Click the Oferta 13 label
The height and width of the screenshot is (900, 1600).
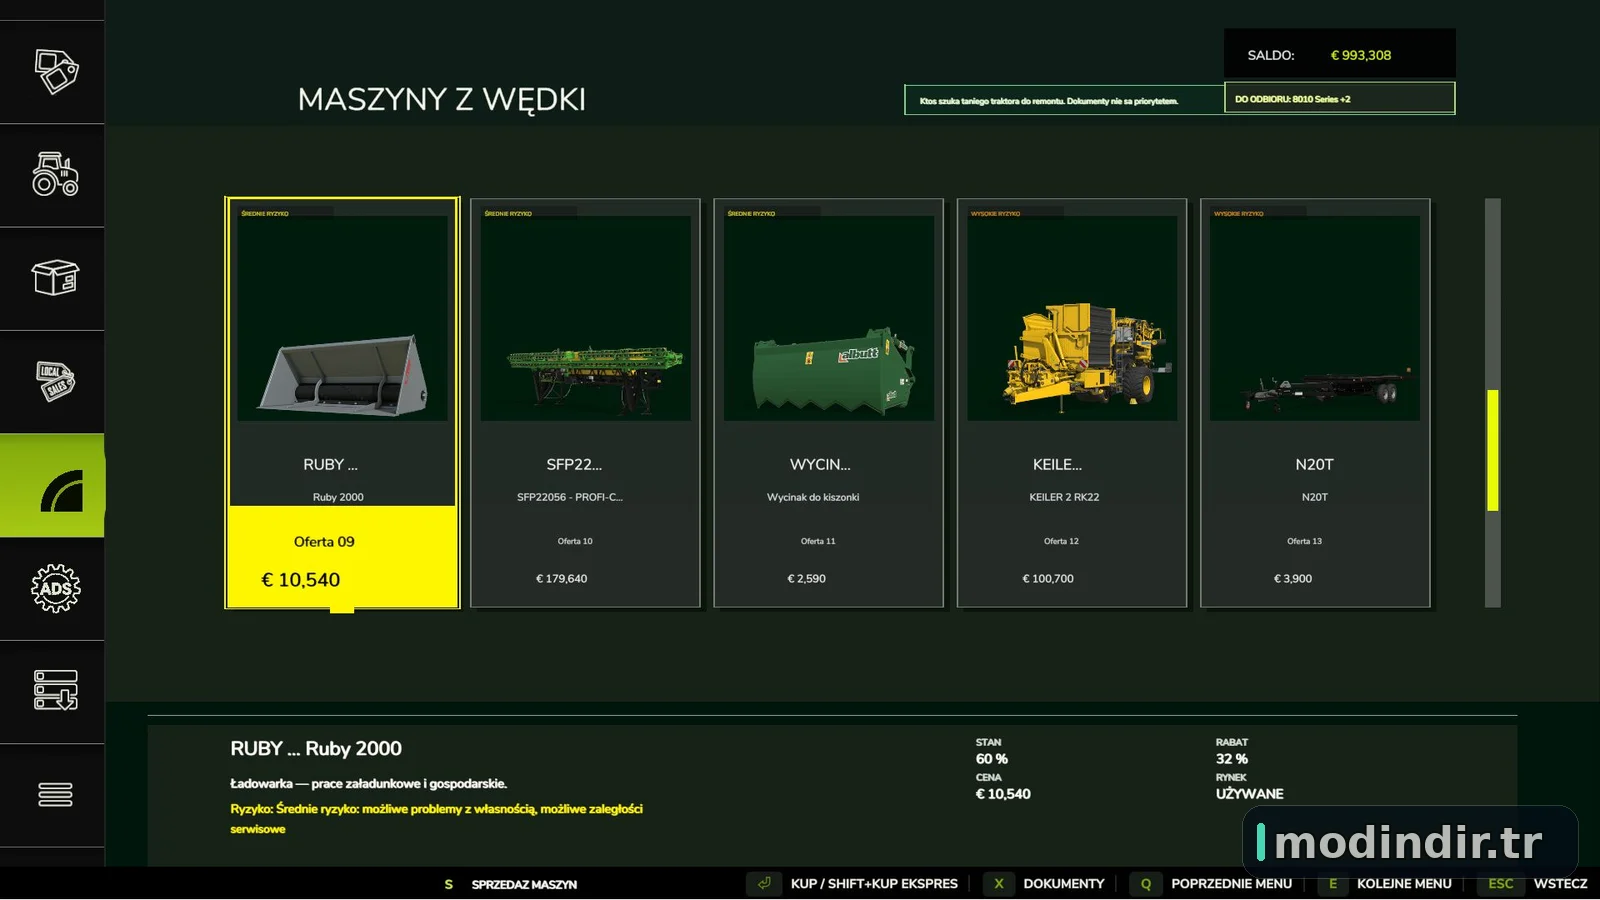(x=1304, y=541)
